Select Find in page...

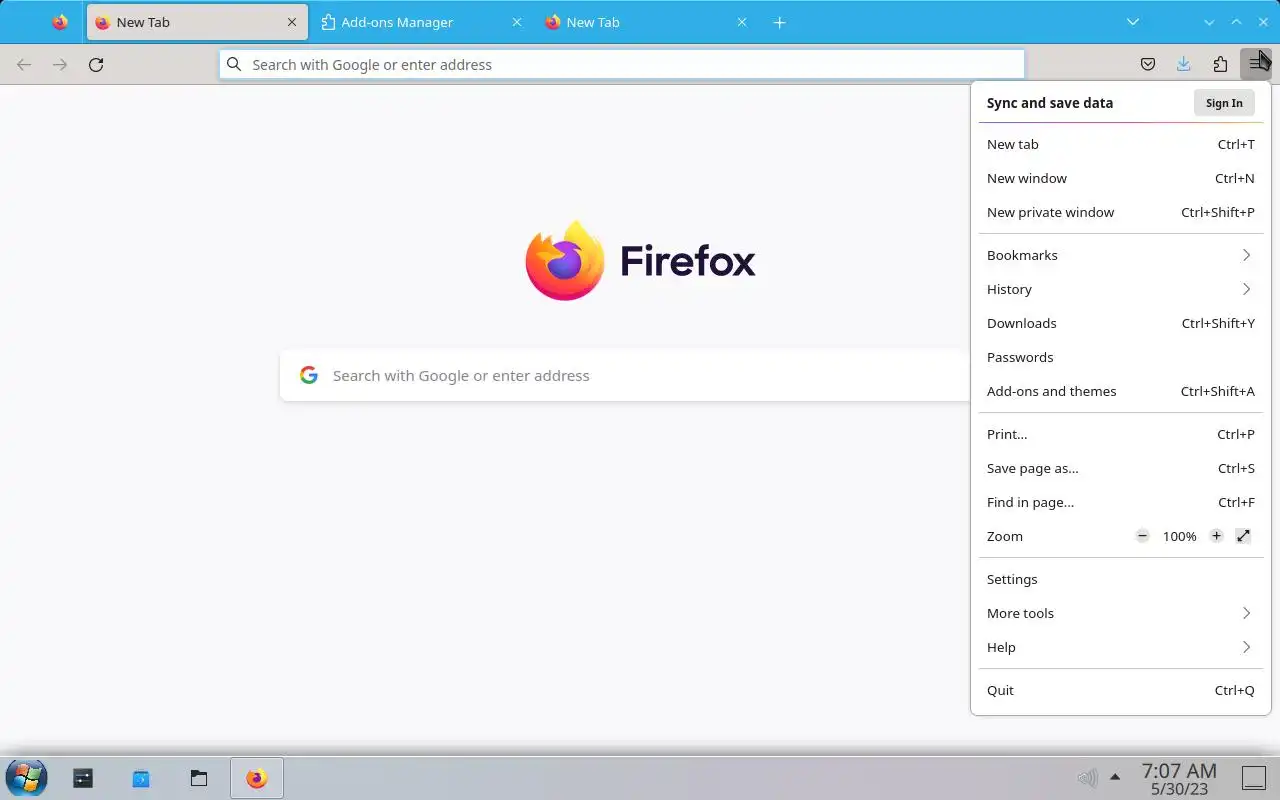[x=1121, y=502]
